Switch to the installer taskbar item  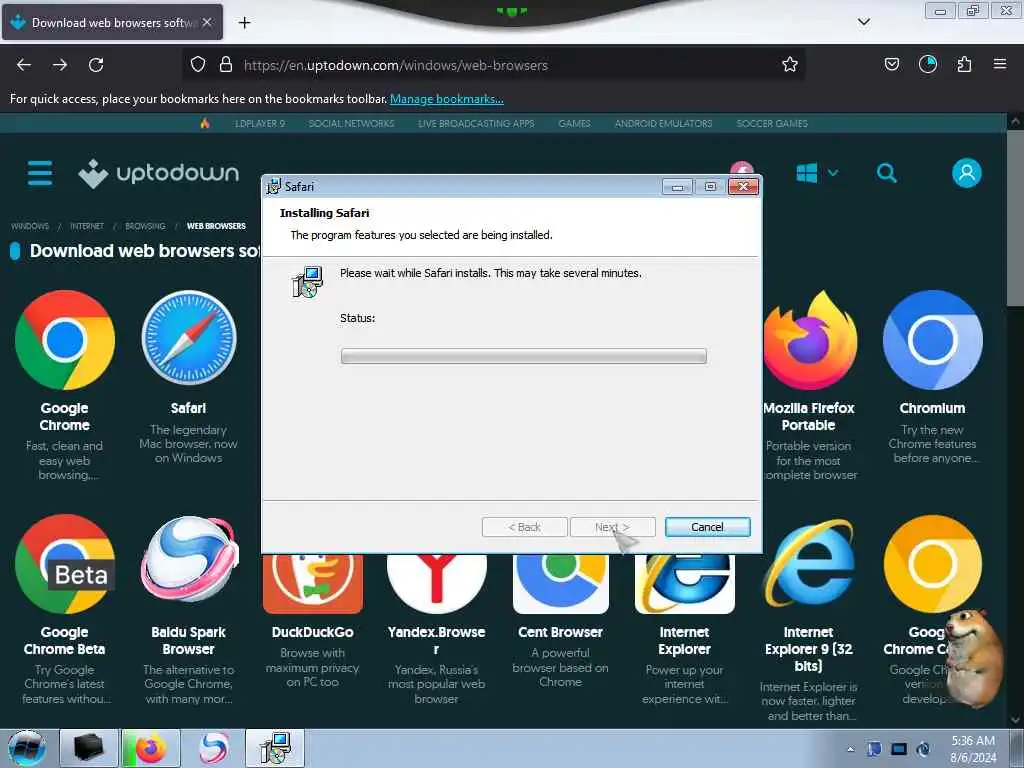275,748
